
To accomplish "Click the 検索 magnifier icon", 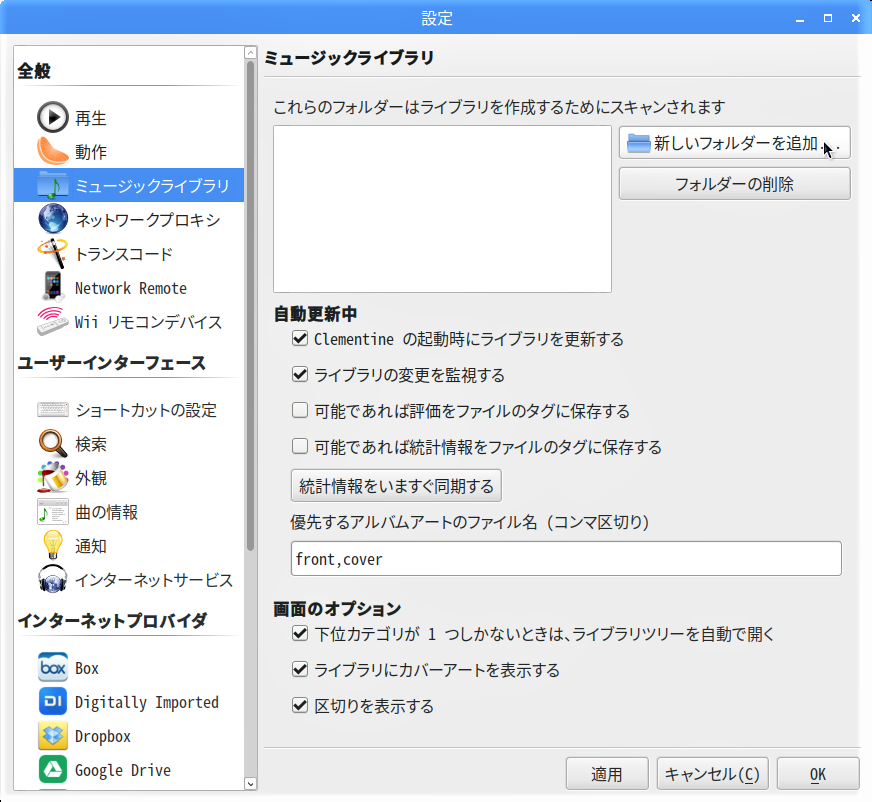I will 53,444.
